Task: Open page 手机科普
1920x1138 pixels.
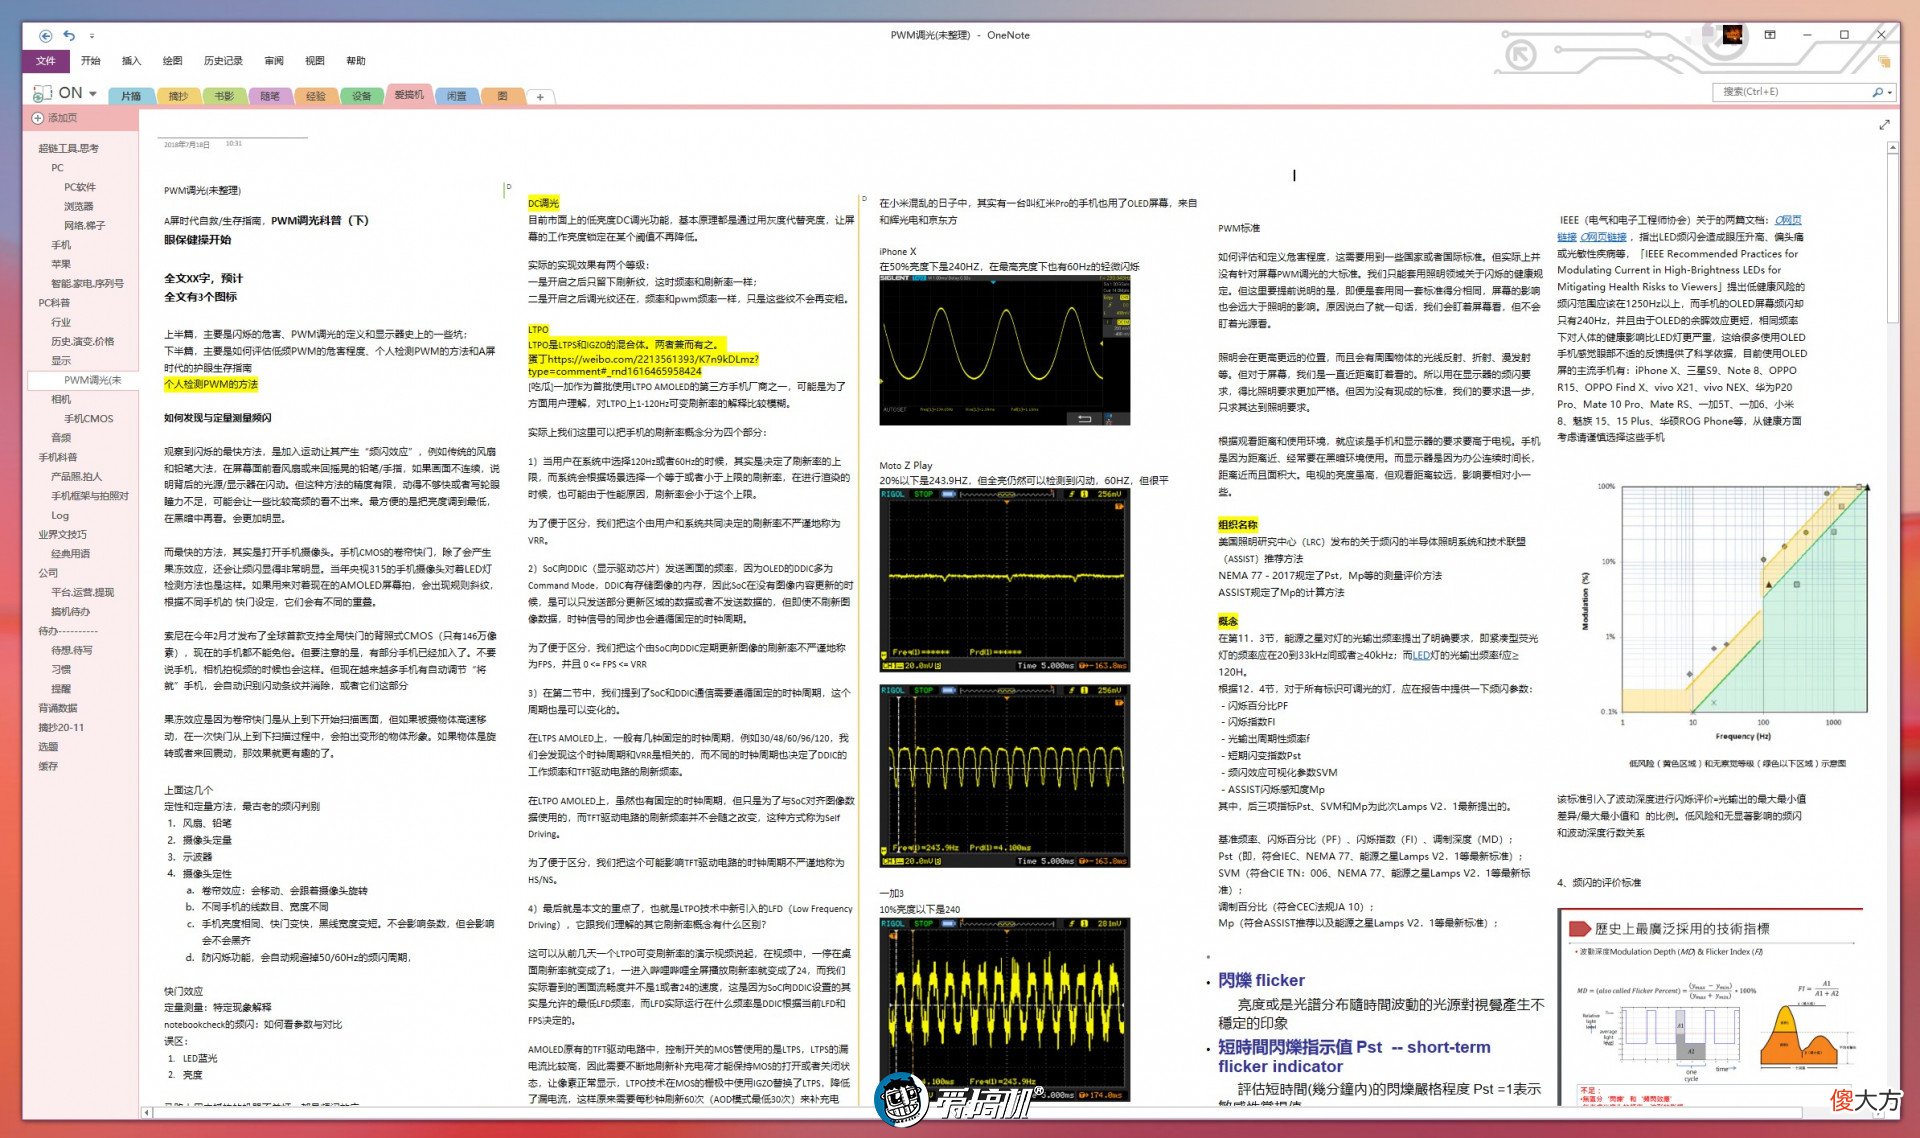Action: 58,458
